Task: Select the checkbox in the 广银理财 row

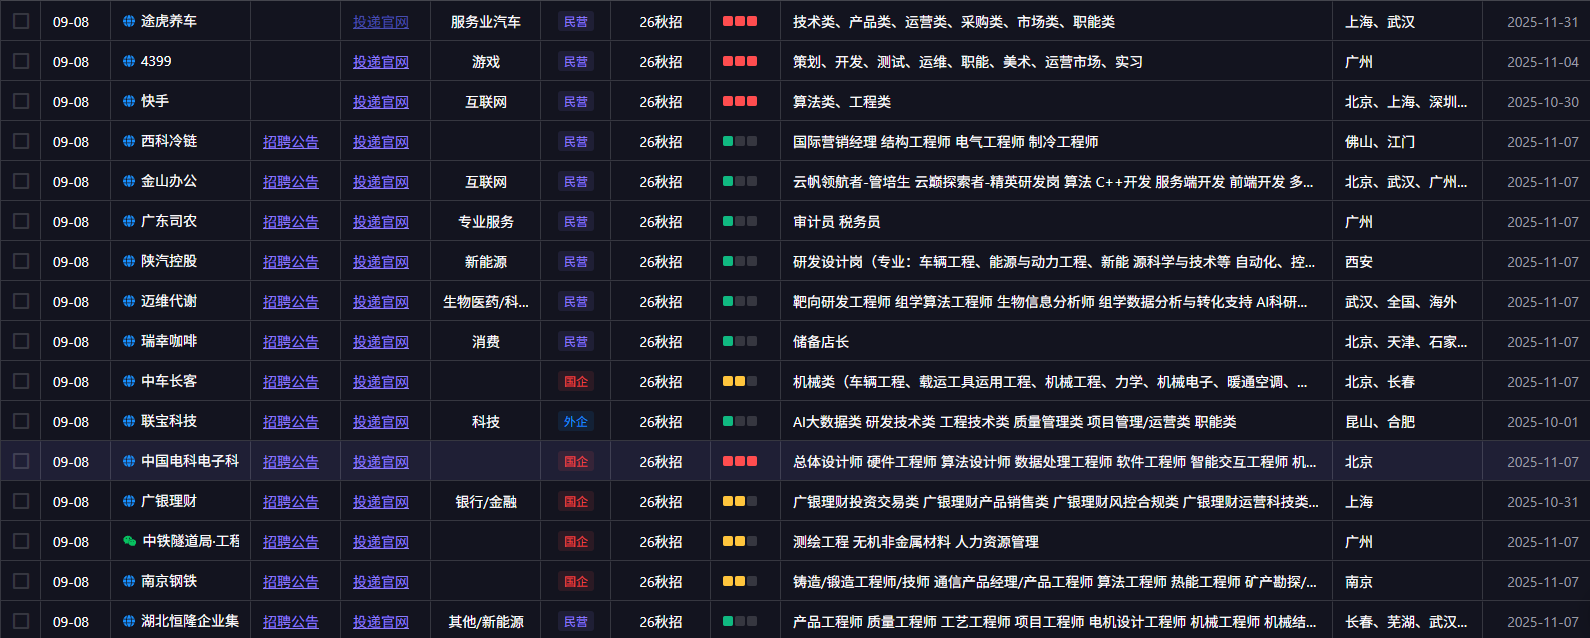Action: pos(21,501)
